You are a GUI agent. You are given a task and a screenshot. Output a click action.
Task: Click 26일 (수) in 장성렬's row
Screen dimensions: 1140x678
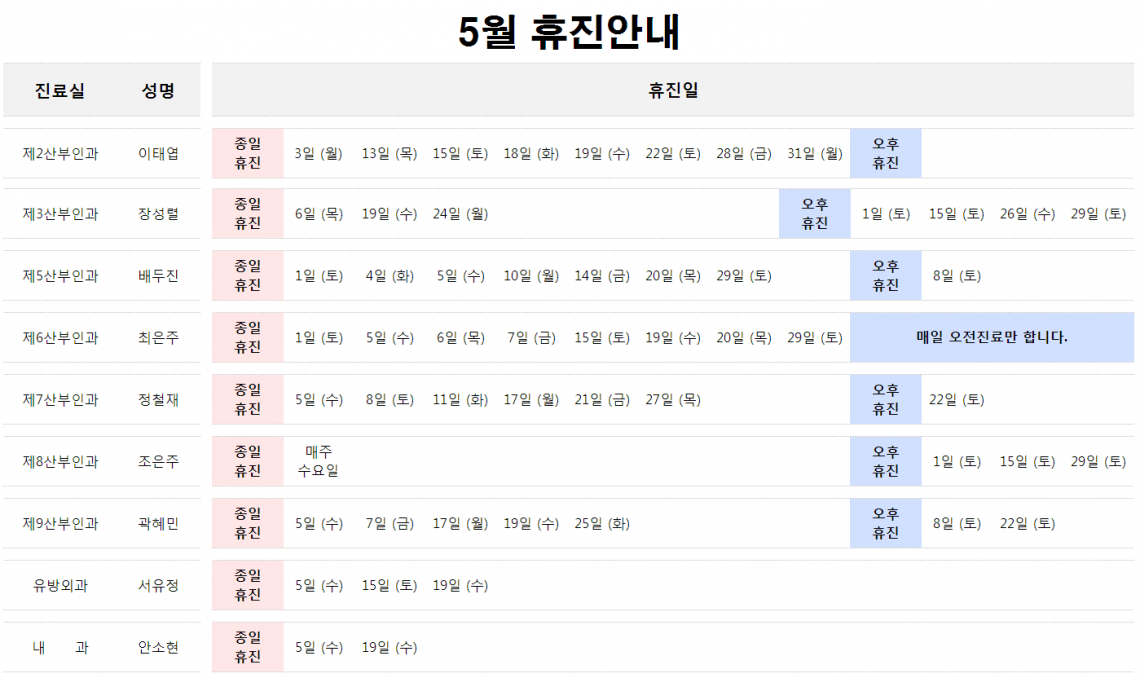pos(1027,214)
